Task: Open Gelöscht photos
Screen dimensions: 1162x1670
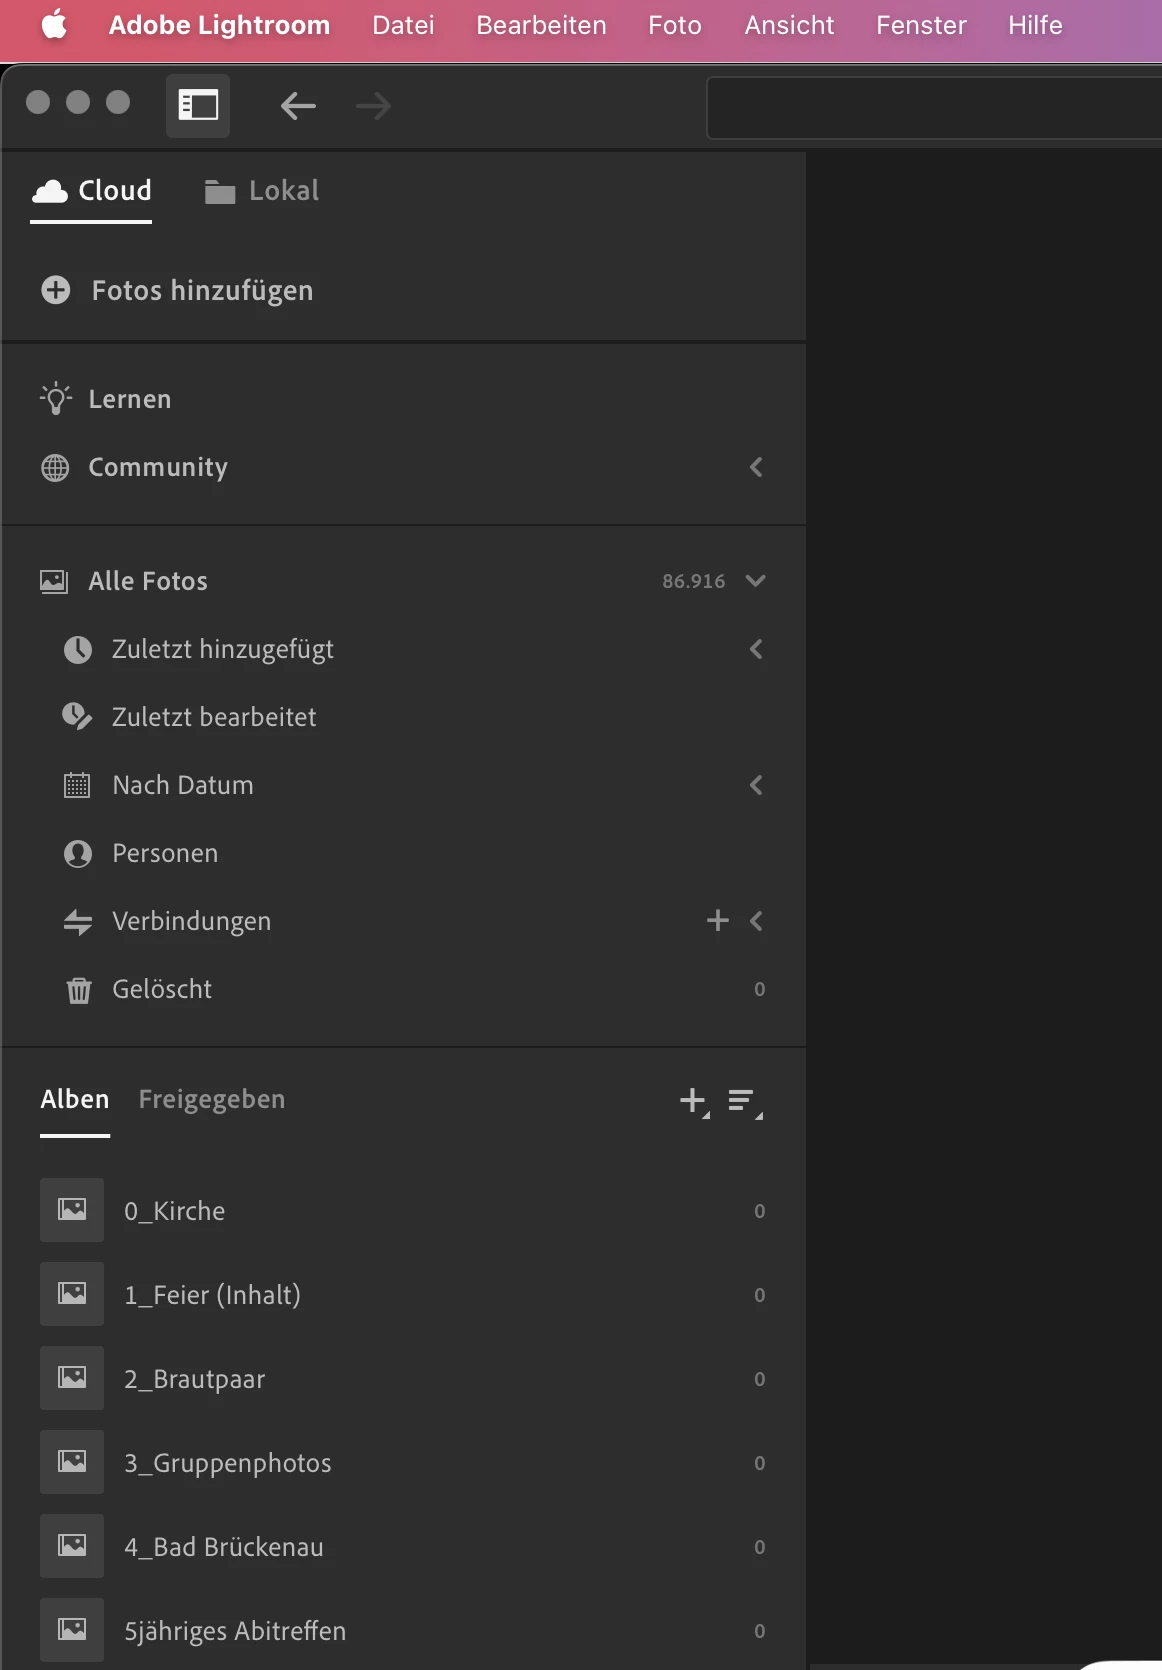Action: pos(162,989)
